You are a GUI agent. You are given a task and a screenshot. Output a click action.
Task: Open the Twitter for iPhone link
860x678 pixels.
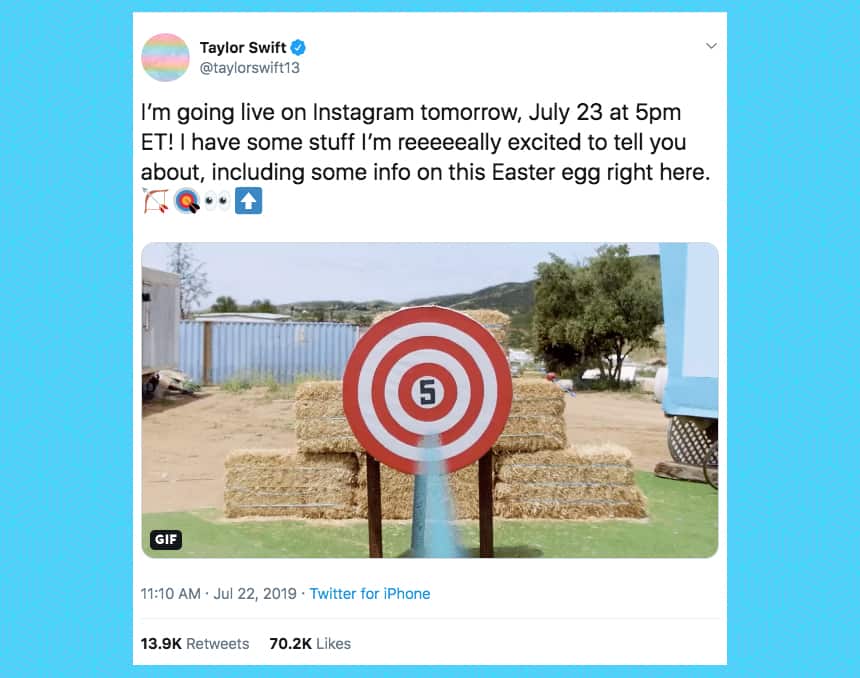click(370, 593)
